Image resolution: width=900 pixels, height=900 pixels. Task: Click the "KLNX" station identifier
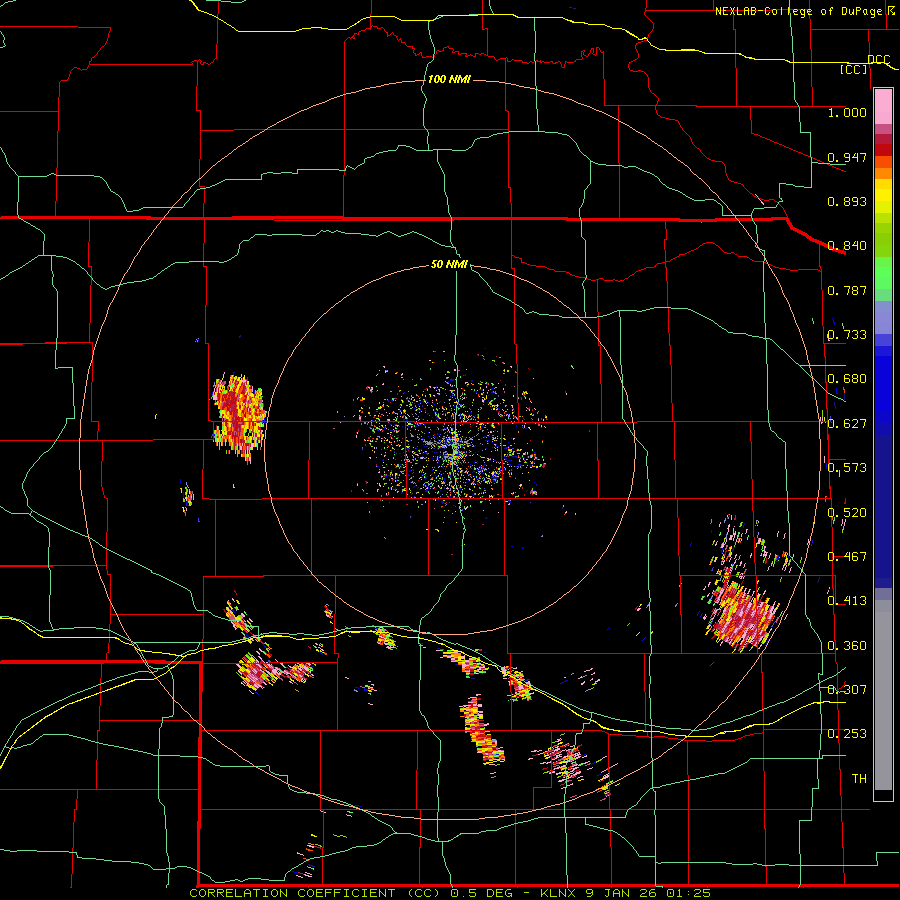coord(559,893)
